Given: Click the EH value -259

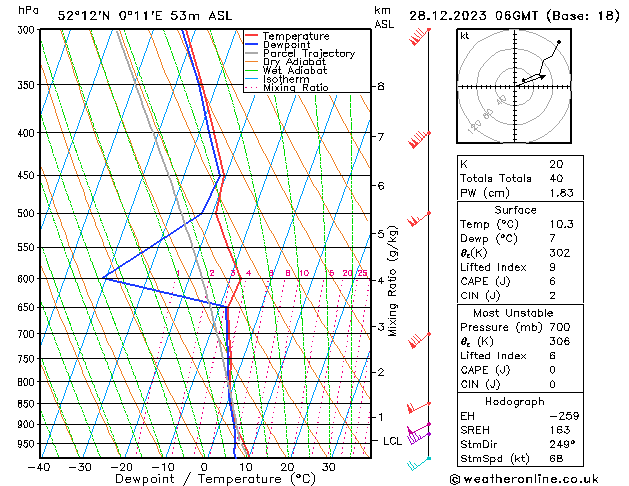Looking at the screenshot, I should coord(564,416).
